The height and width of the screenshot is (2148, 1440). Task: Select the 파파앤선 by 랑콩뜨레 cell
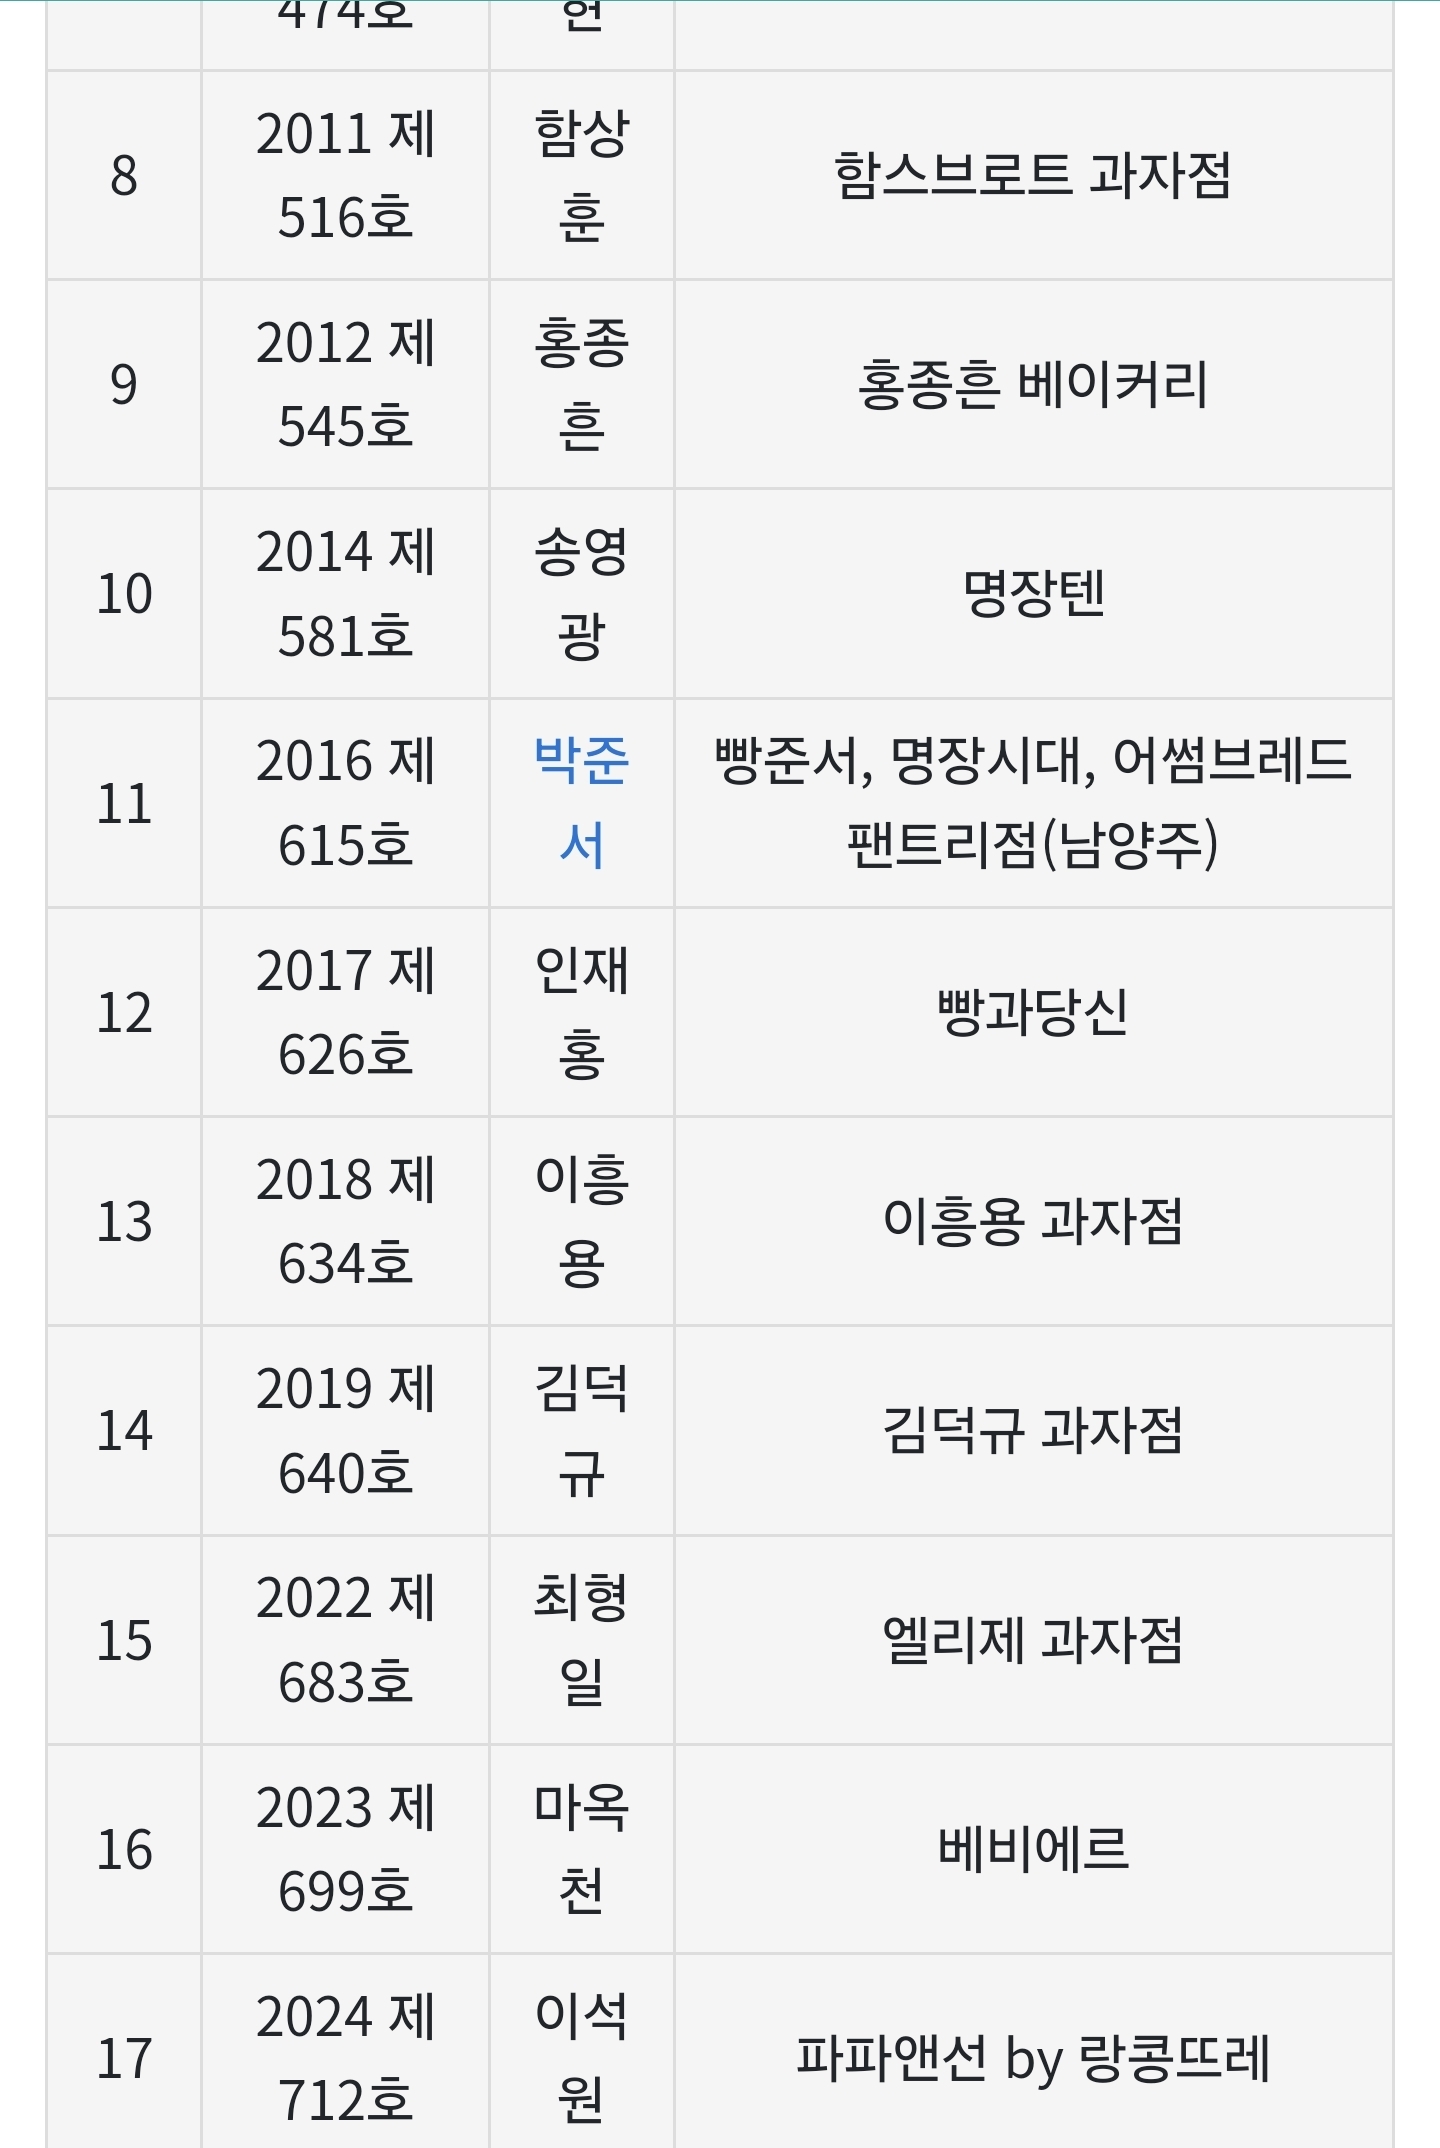[1033, 2058]
